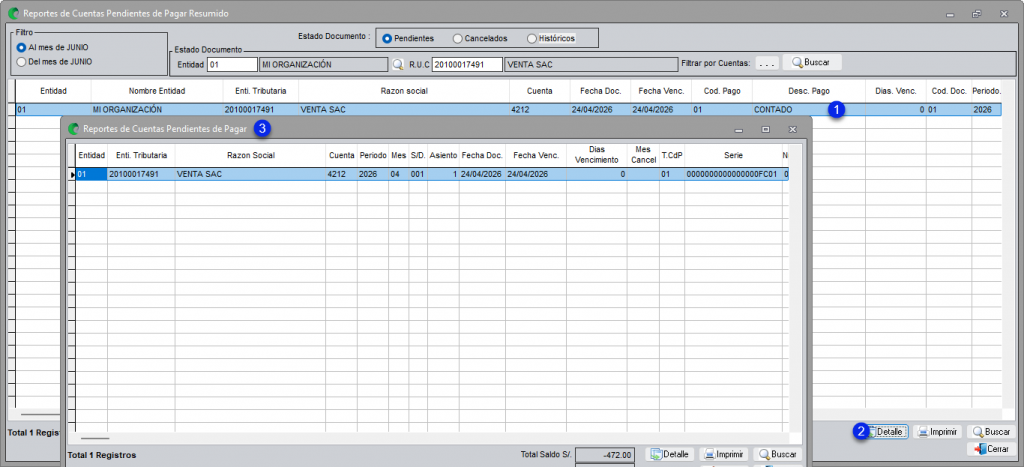Click 'Cod. Doc.' column header in Resumido grid
The height and width of the screenshot is (467, 1024).
[x=948, y=91]
